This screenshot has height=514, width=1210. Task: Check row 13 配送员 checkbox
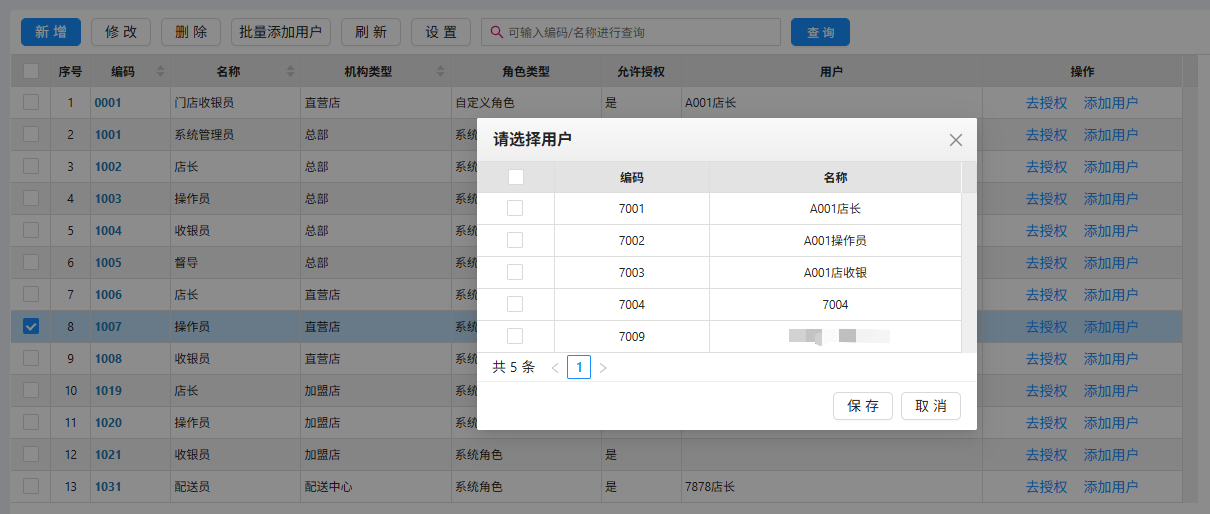point(31,486)
